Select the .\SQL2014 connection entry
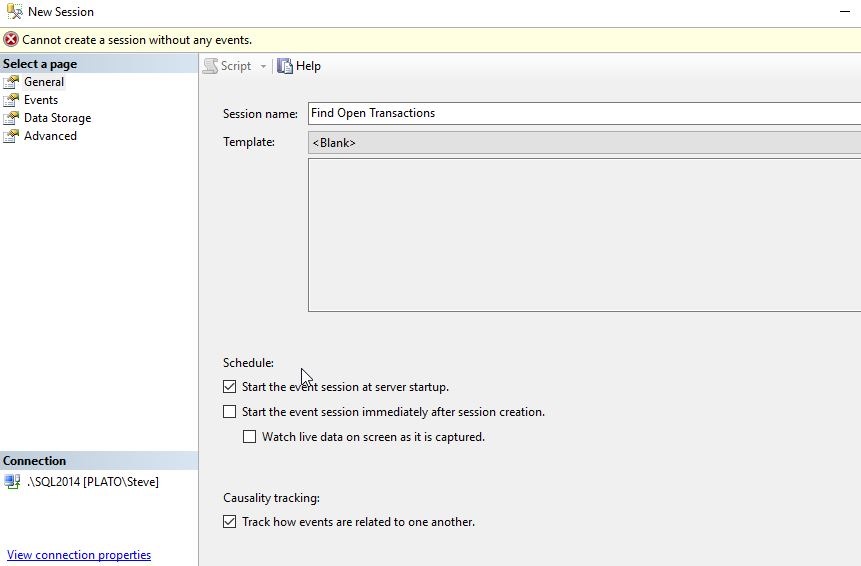 pos(92,482)
